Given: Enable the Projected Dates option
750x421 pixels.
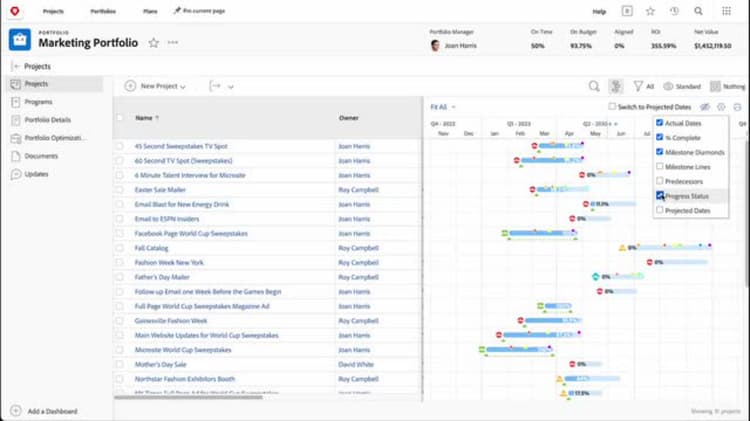Looking at the screenshot, I should point(660,210).
